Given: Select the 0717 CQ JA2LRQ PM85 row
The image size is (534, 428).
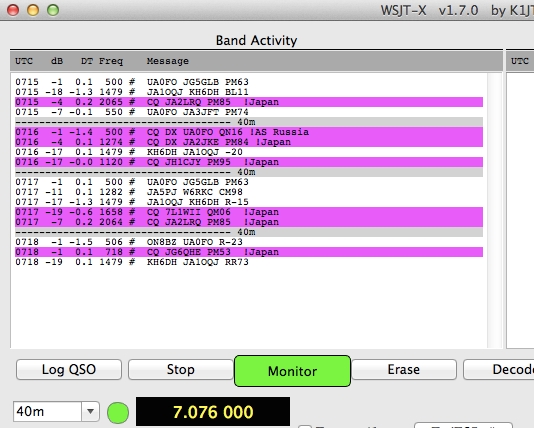Looking at the screenshot, I should tap(249, 222).
